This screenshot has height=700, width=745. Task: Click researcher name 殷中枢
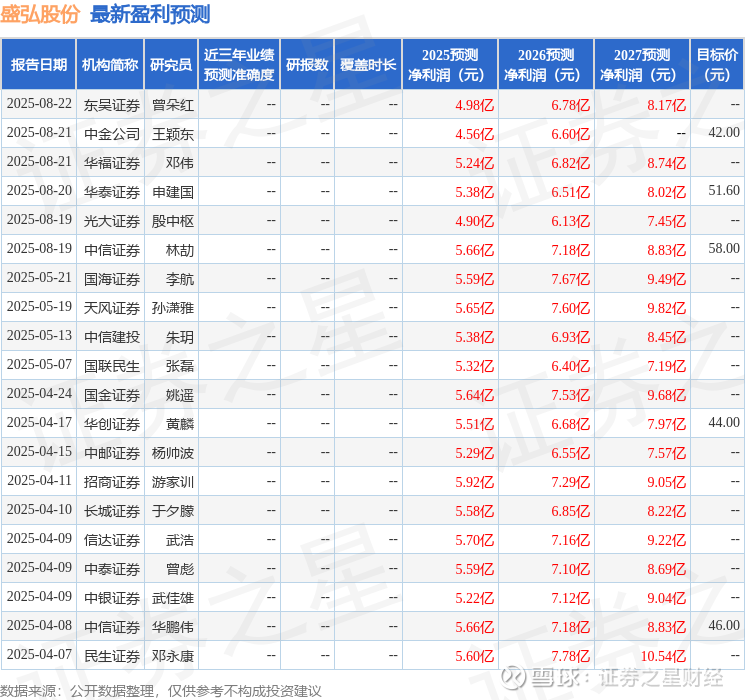click(172, 221)
